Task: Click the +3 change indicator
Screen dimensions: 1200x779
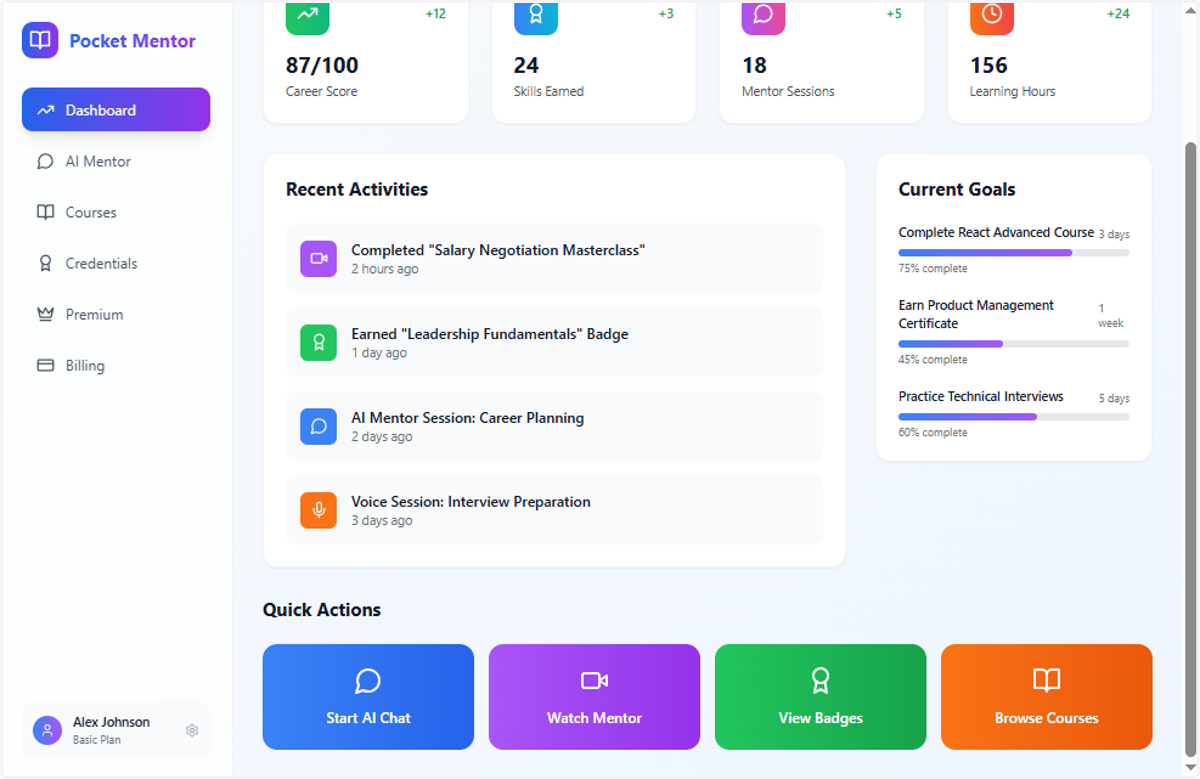Action: 666,14
